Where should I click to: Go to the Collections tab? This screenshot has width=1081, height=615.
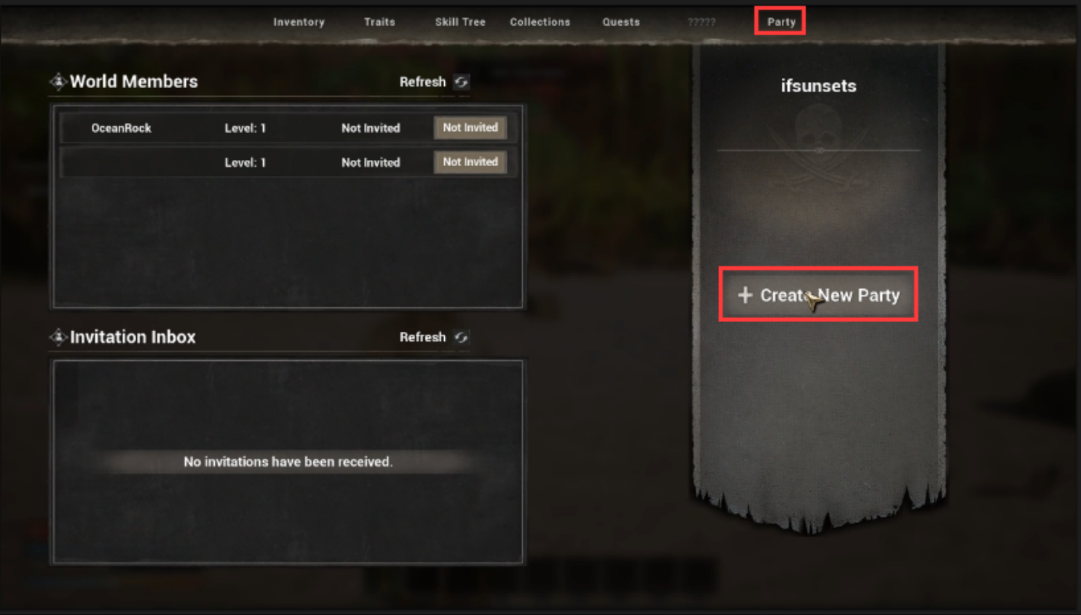tap(540, 22)
